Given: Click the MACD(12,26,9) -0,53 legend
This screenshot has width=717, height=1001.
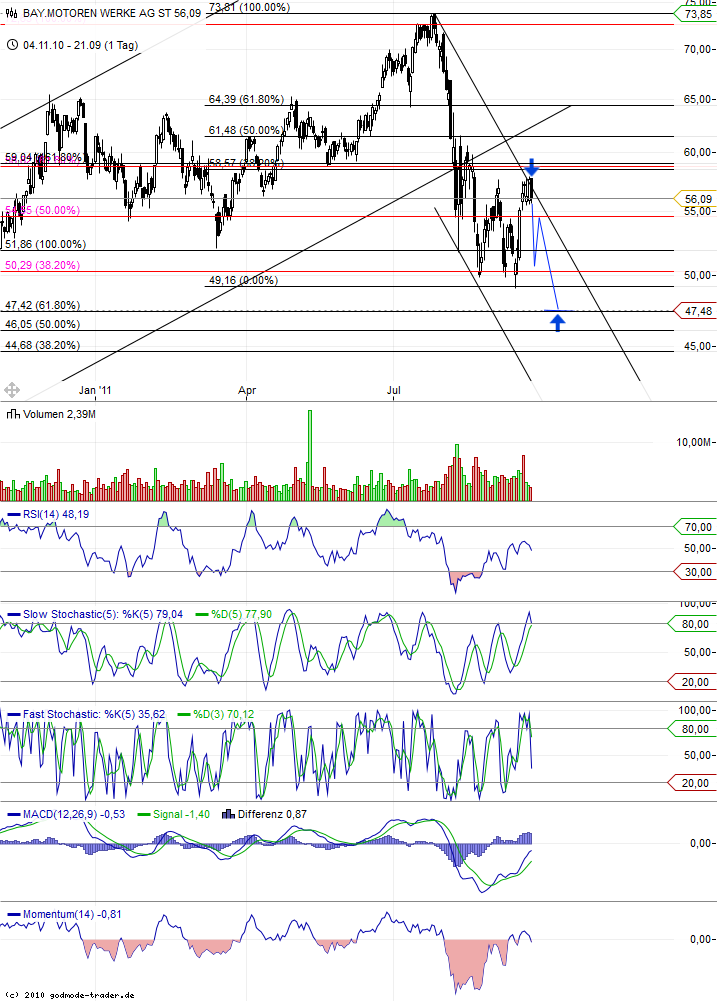Looking at the screenshot, I should click(x=66, y=814).
